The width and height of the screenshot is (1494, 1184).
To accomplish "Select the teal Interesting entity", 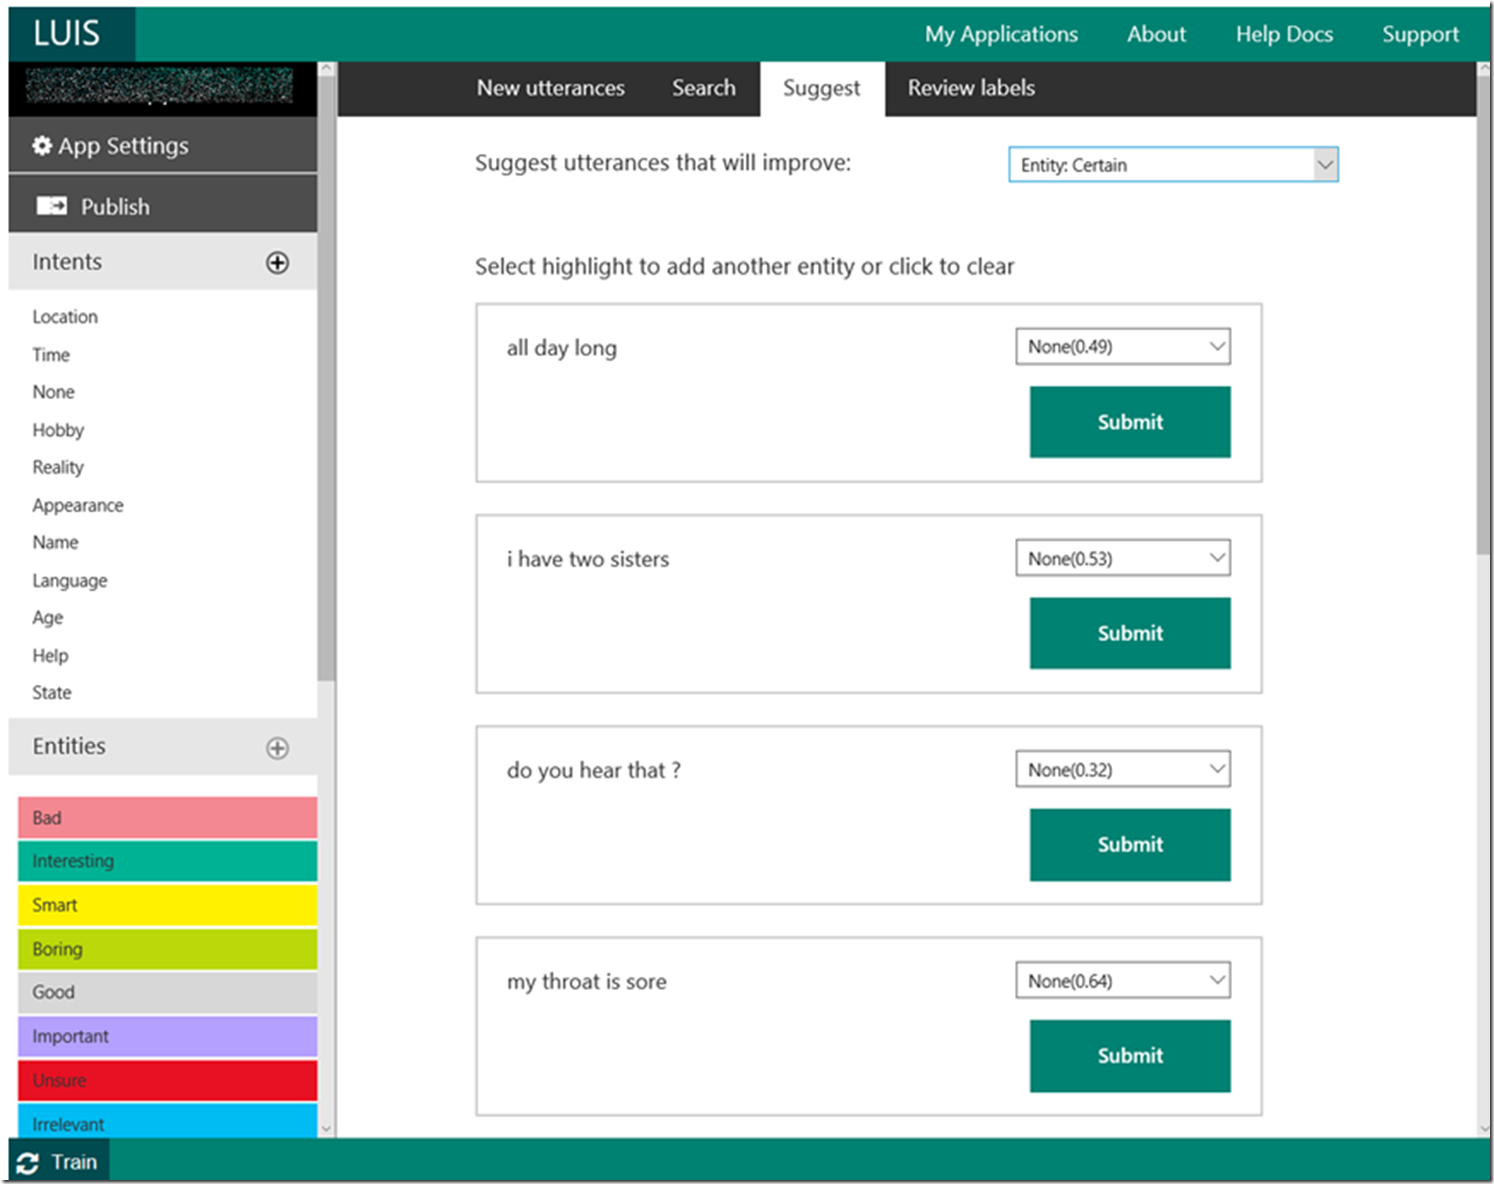I will pos(167,861).
